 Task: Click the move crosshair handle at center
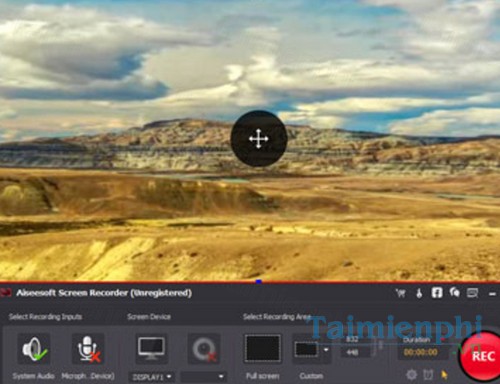coord(259,139)
